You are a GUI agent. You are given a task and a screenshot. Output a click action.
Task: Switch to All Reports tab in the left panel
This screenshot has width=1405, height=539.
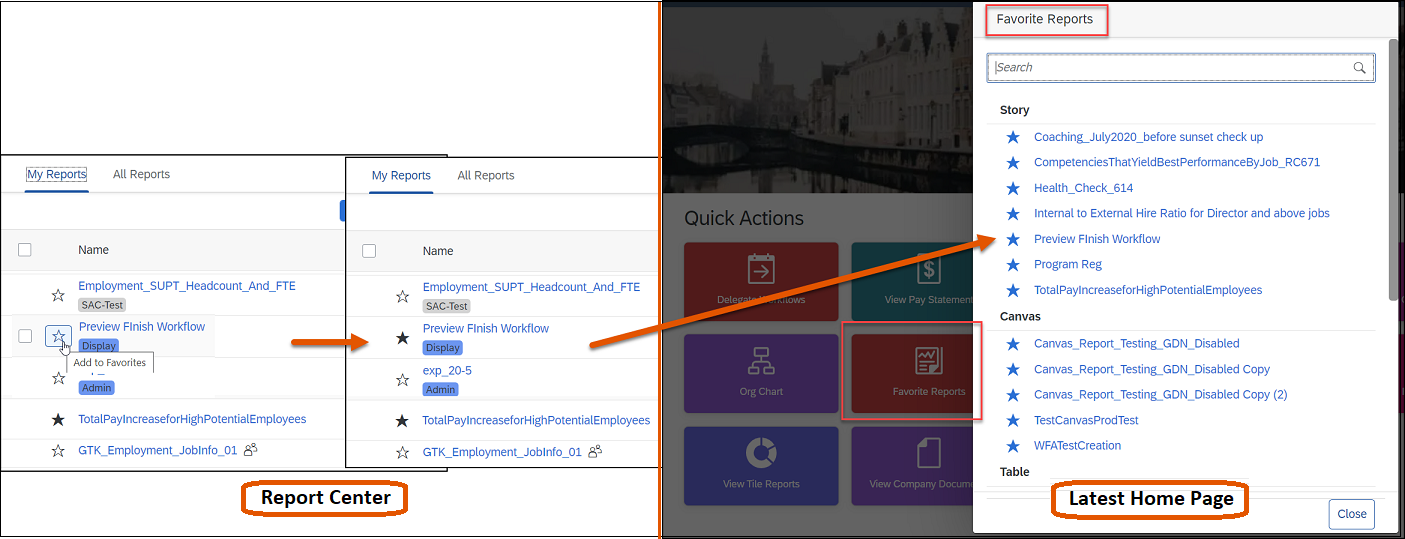[x=141, y=174]
